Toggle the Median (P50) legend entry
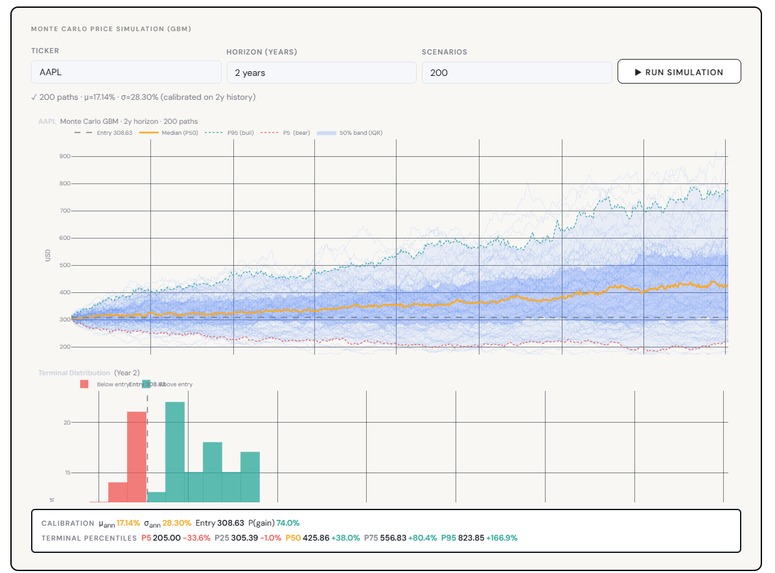The height and width of the screenshot is (573, 775). (x=169, y=133)
